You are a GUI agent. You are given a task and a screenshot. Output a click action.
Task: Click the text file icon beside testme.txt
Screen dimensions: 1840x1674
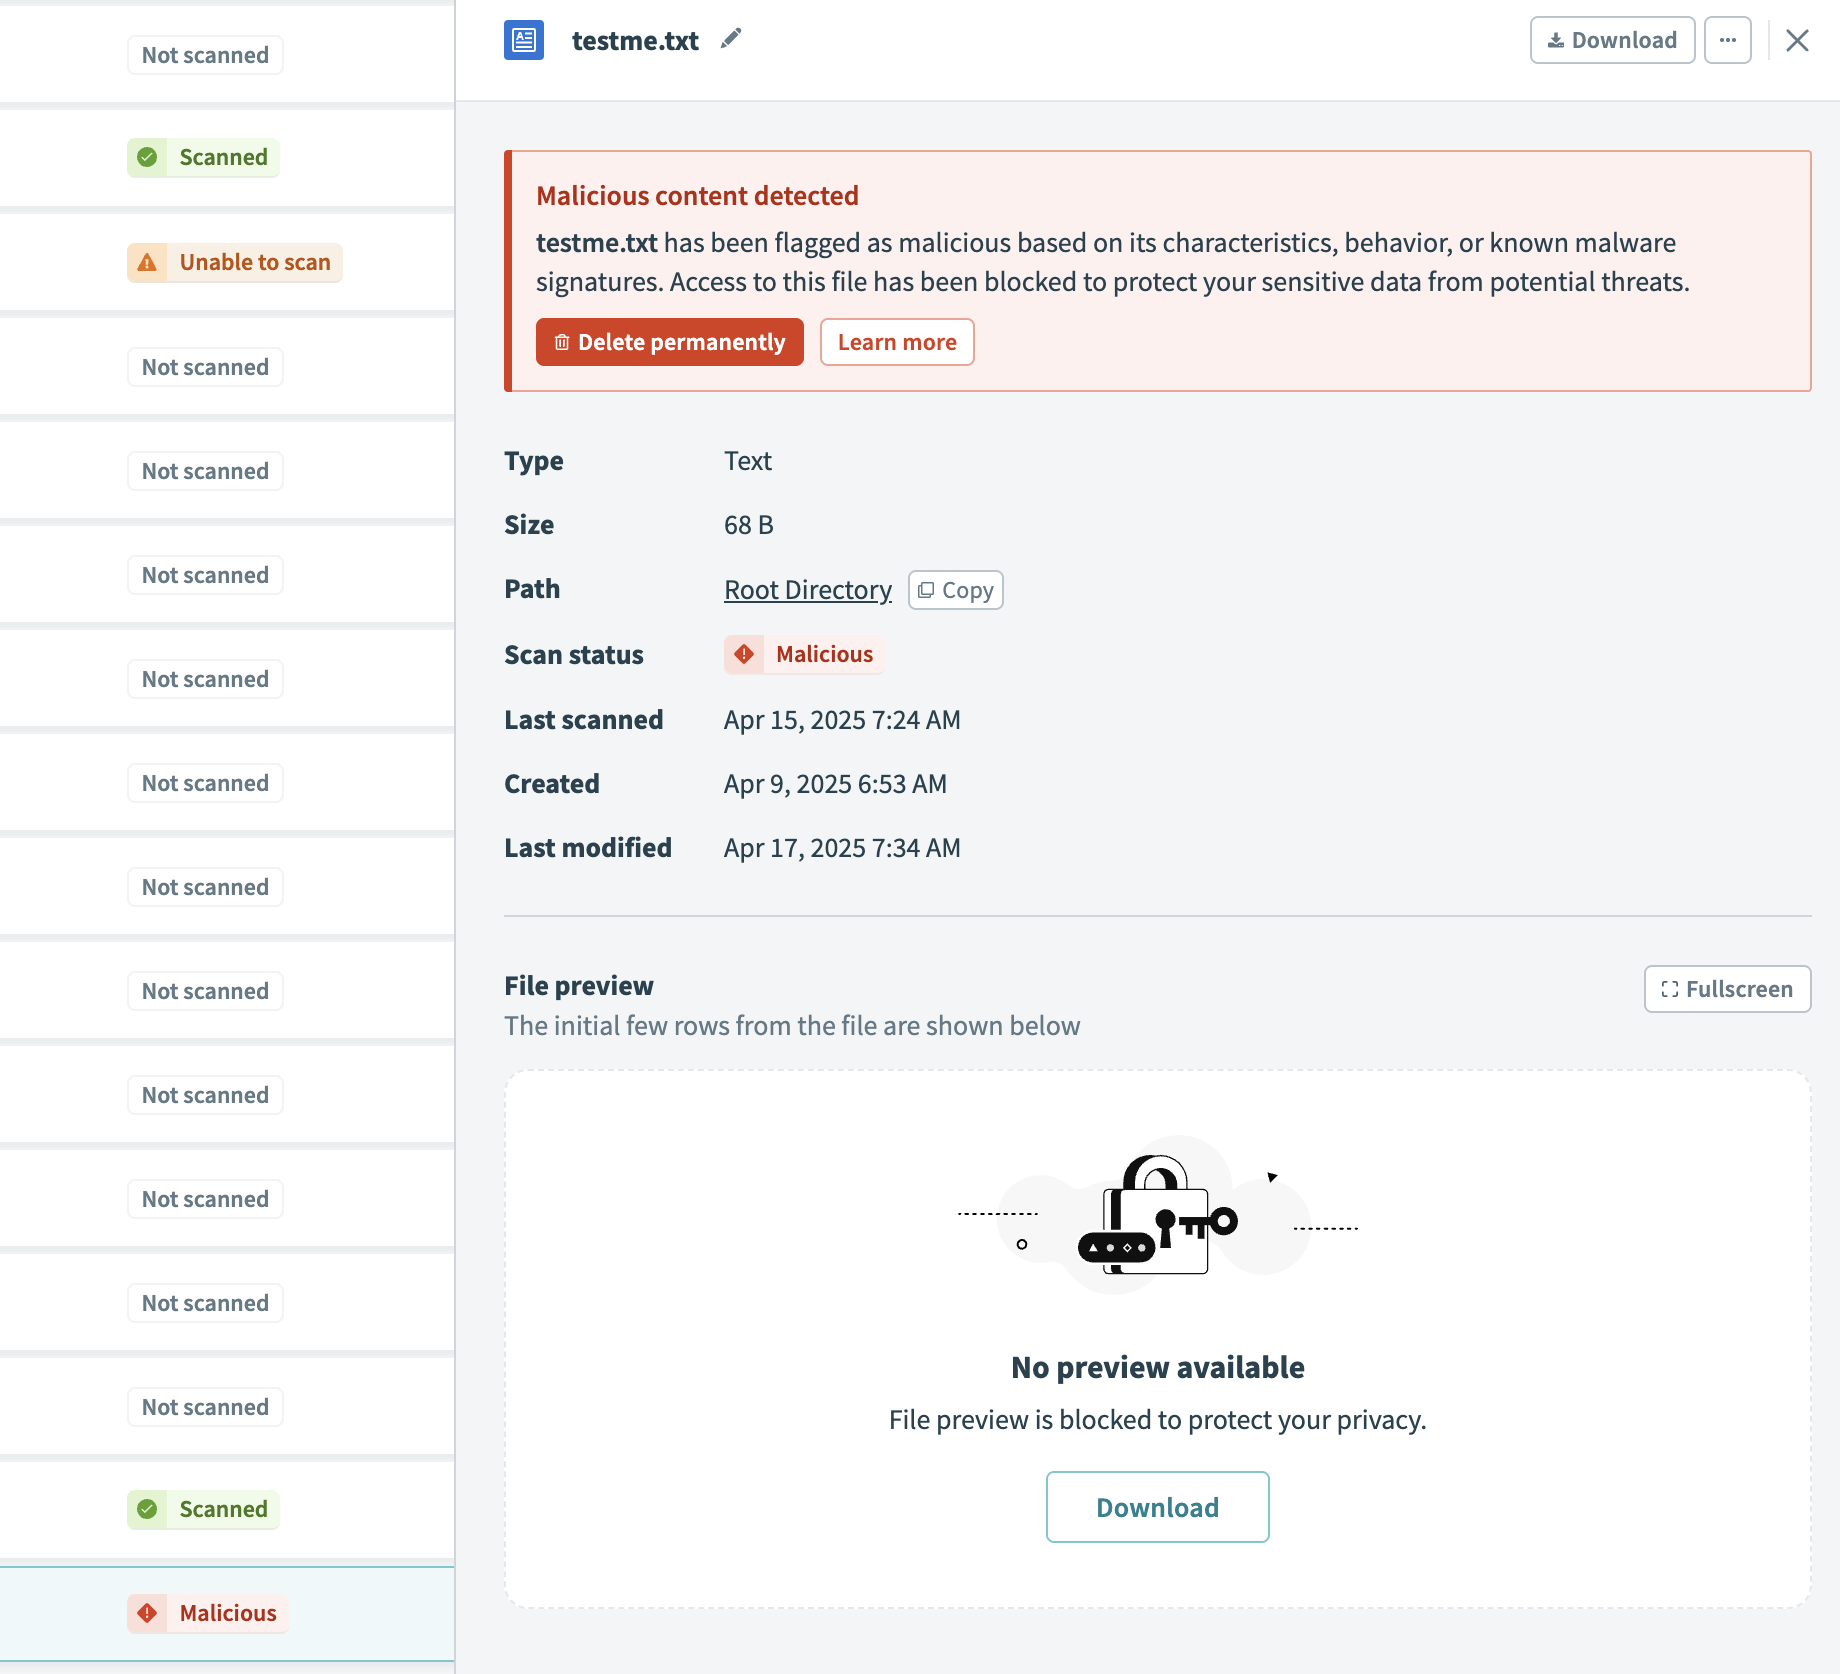click(x=522, y=40)
